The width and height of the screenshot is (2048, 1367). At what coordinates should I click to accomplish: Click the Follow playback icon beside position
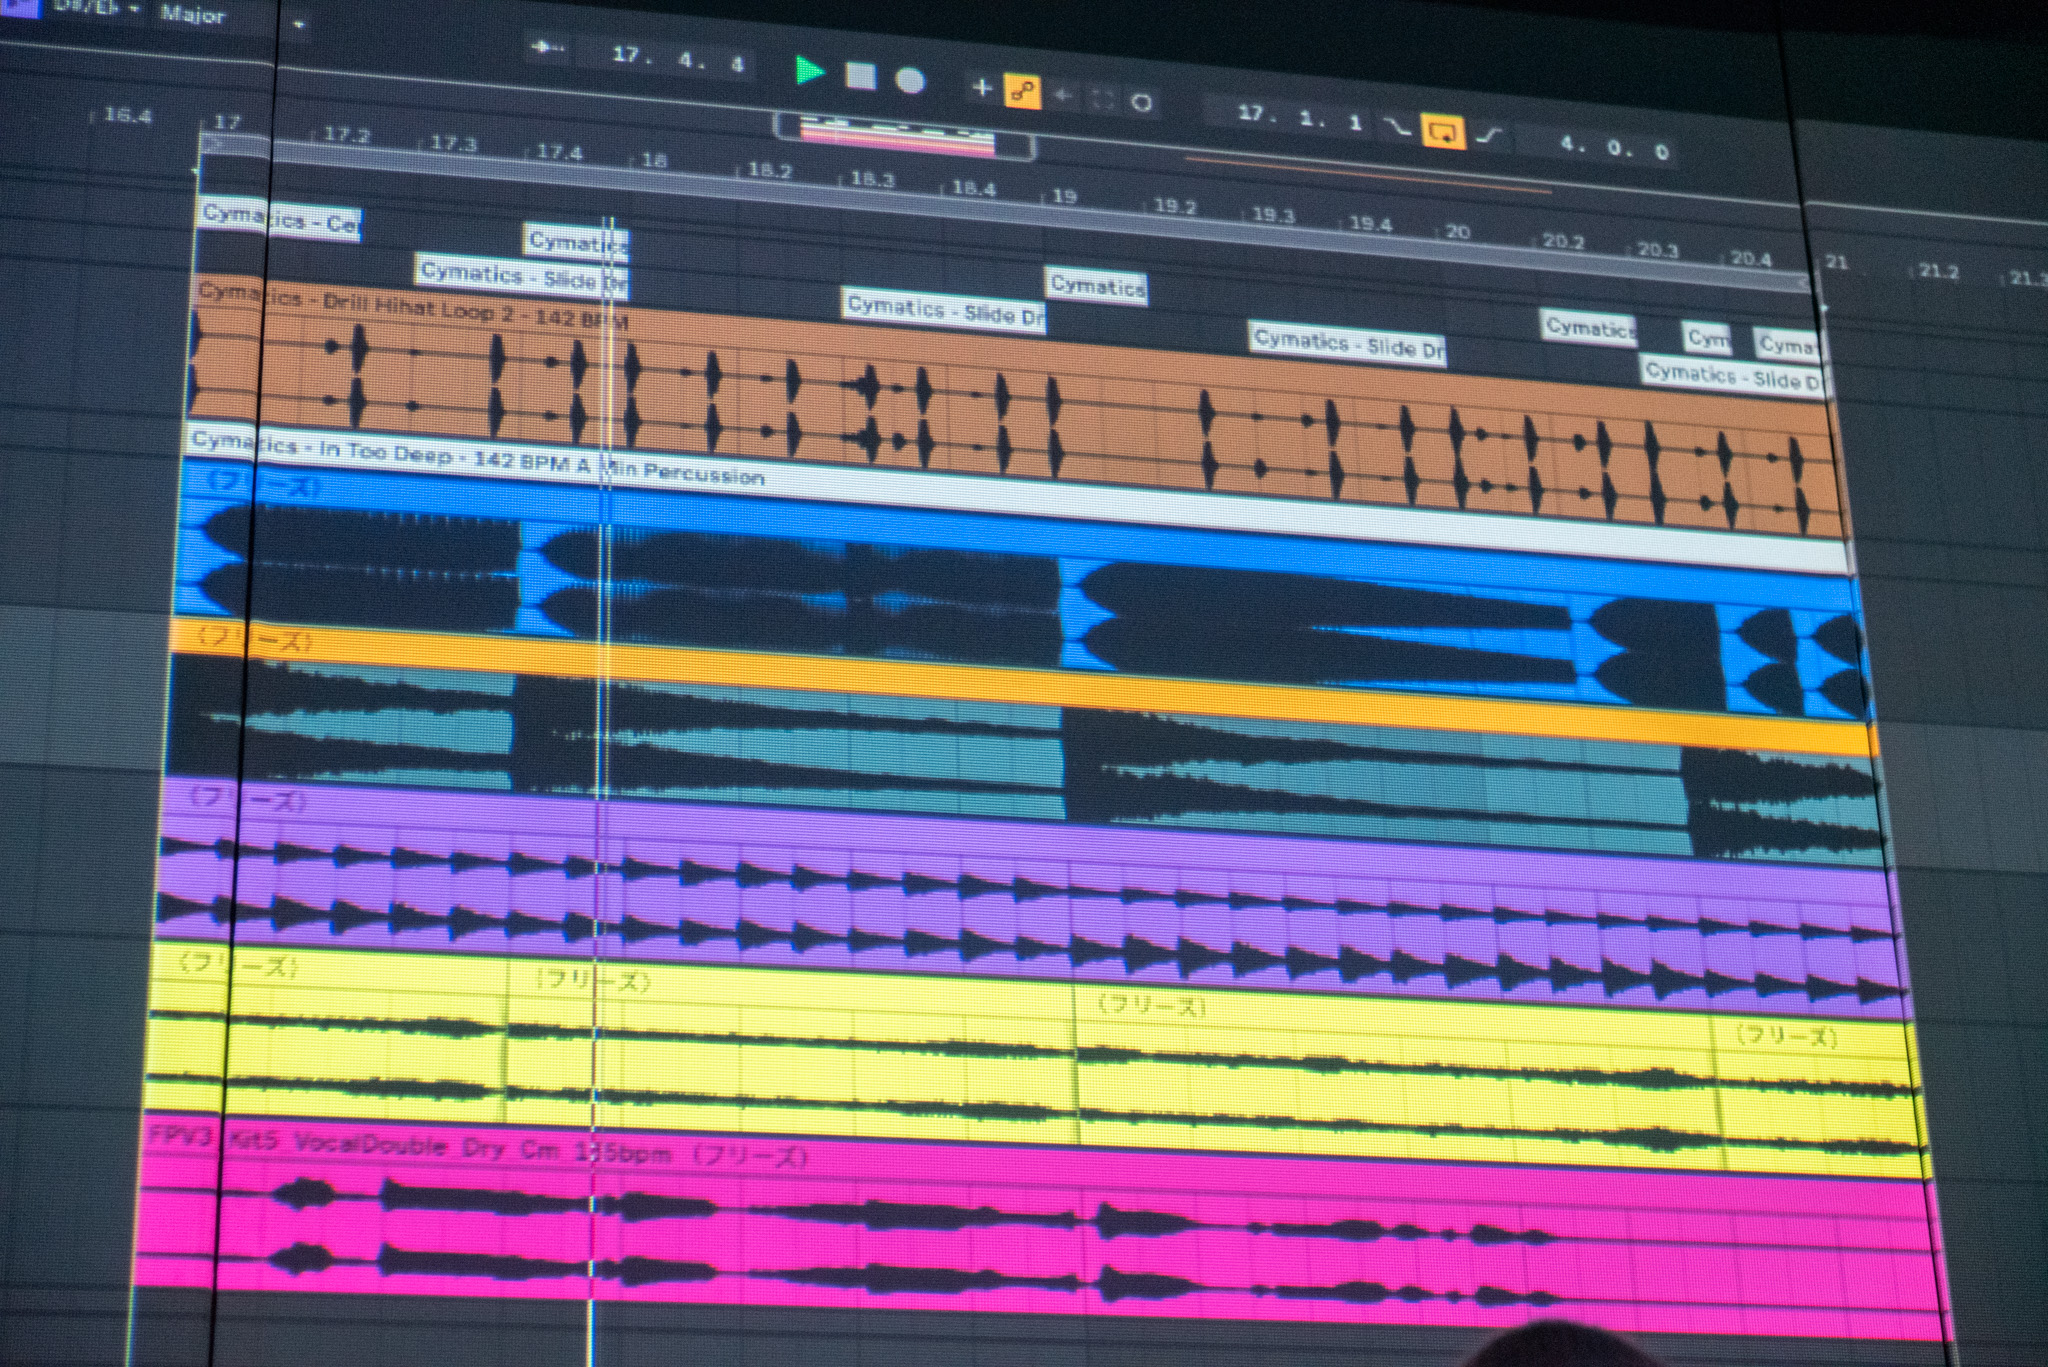[547, 47]
